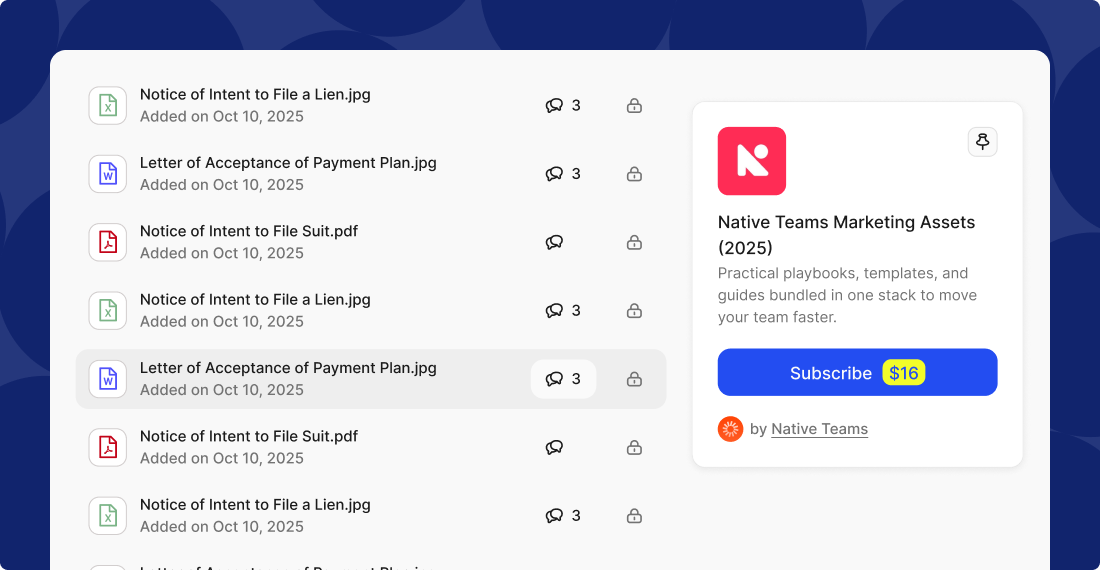1100x570 pixels.
Task: Click the green spreadsheet icon of the topmost file
Action: [108, 105]
